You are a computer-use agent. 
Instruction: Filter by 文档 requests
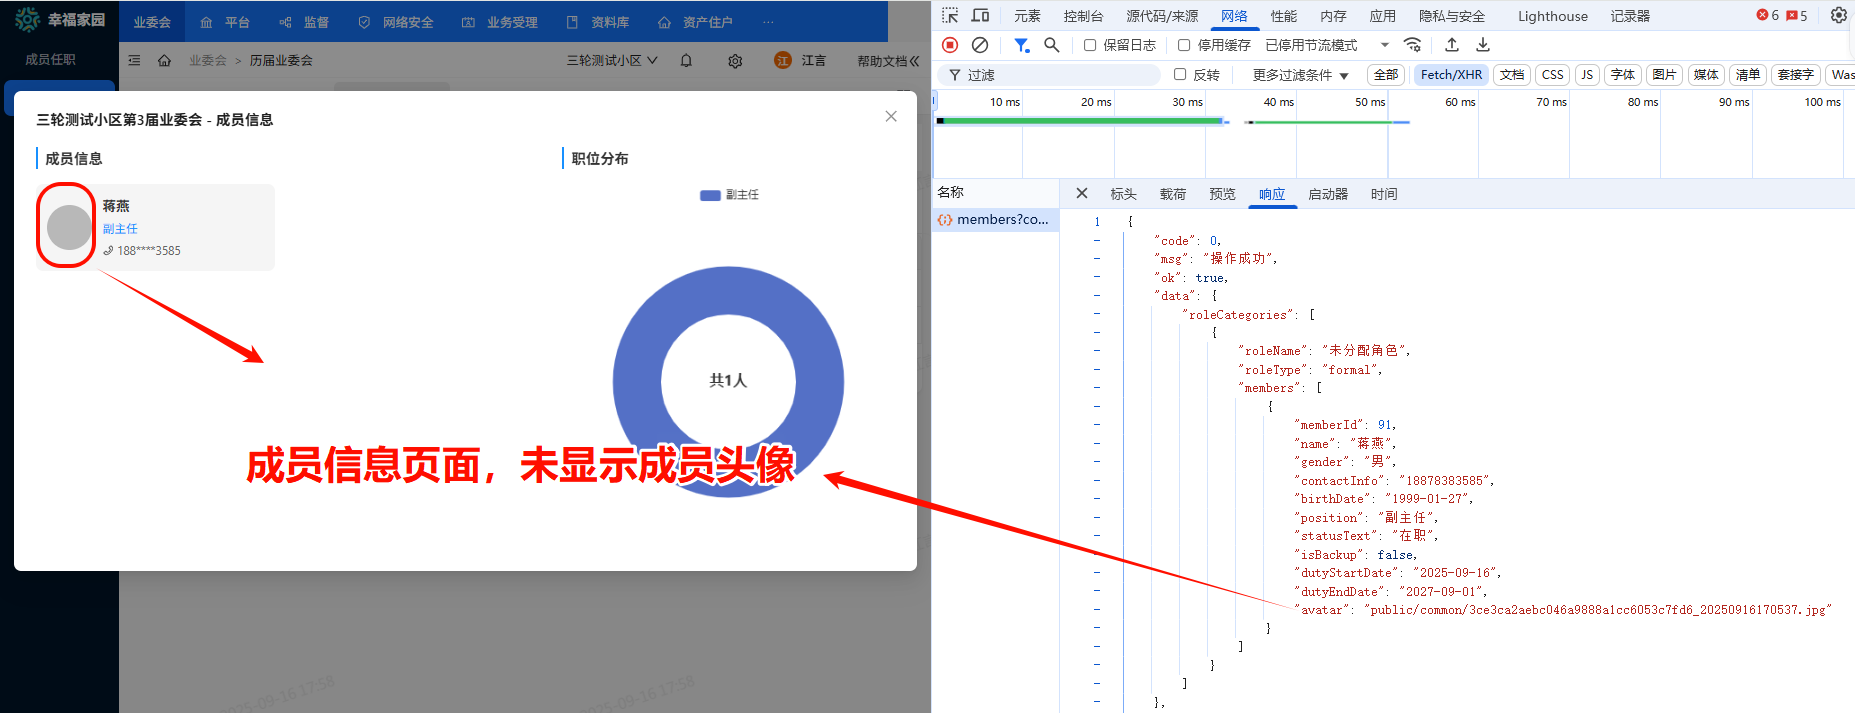point(1512,75)
